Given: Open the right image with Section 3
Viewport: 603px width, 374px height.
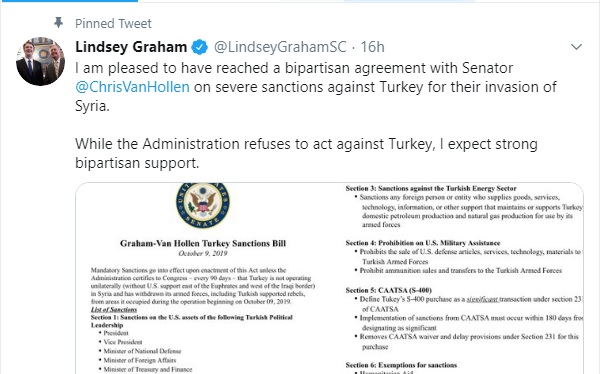Looking at the screenshot, I should (457, 278).
